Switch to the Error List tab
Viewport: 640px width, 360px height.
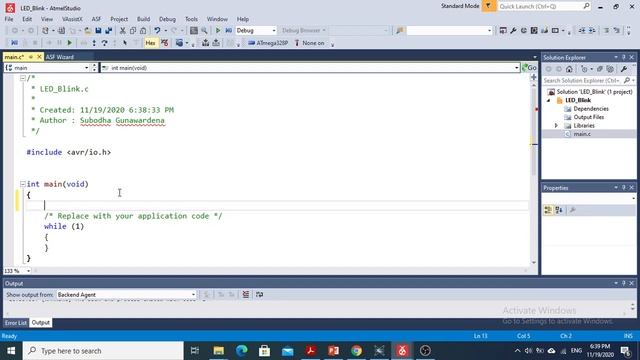tap(16, 323)
